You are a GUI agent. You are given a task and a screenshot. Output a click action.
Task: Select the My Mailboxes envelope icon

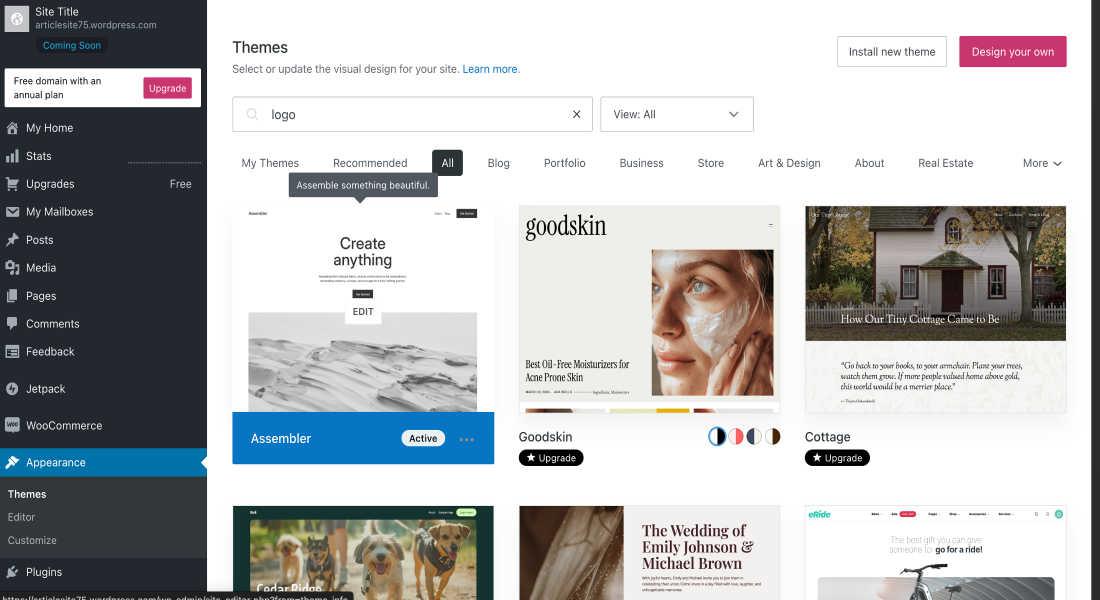[12, 212]
